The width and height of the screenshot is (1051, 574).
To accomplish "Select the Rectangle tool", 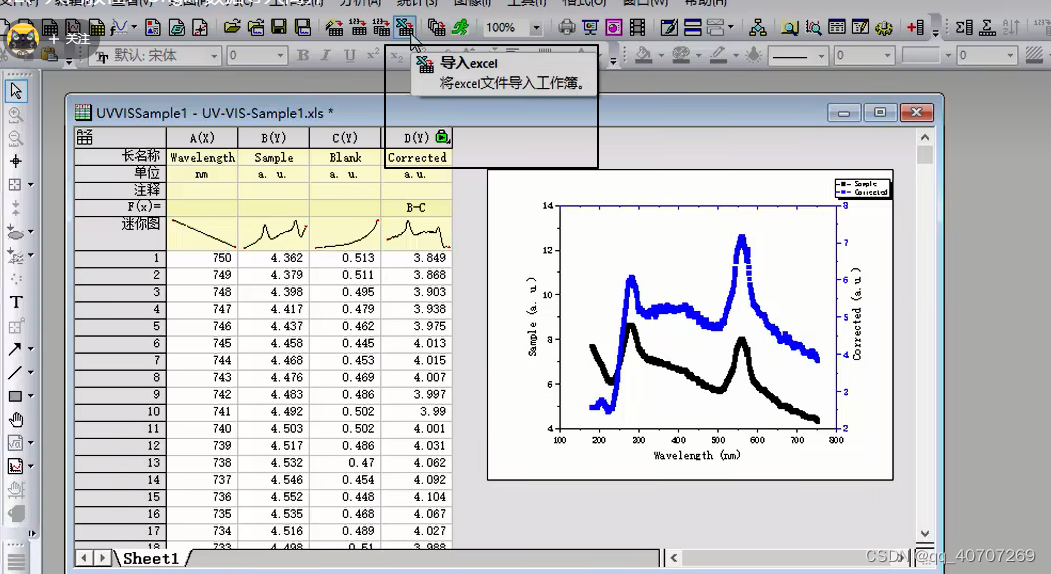I will [x=14, y=396].
